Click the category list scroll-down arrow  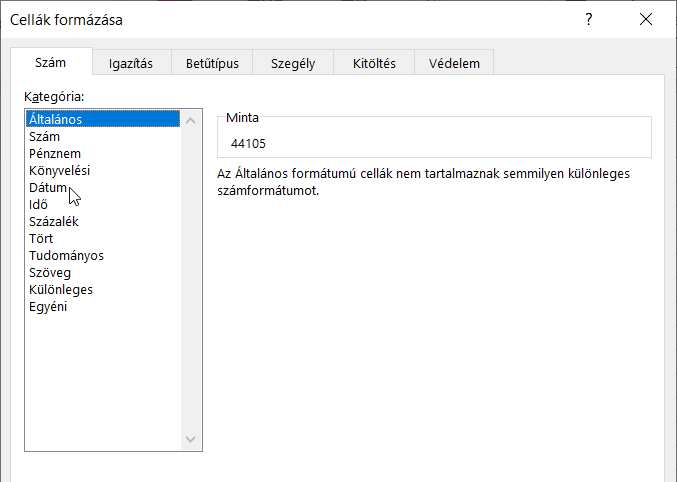point(192,439)
